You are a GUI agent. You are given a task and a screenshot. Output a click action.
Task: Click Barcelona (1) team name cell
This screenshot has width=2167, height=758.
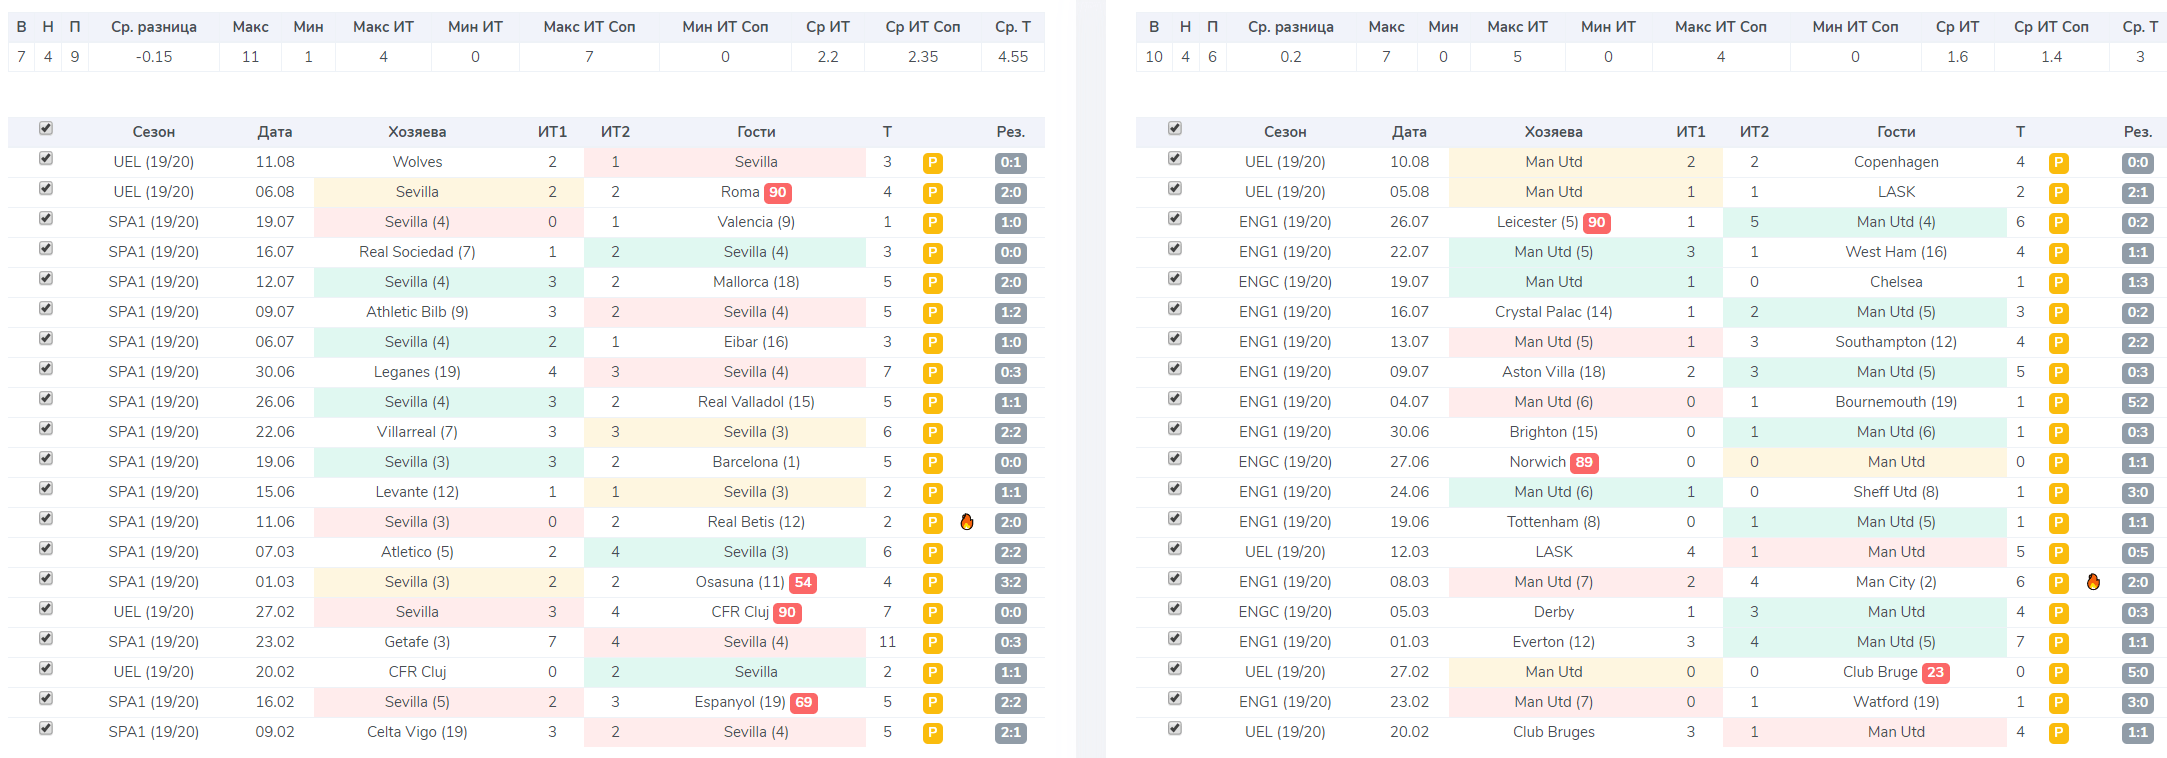(756, 462)
